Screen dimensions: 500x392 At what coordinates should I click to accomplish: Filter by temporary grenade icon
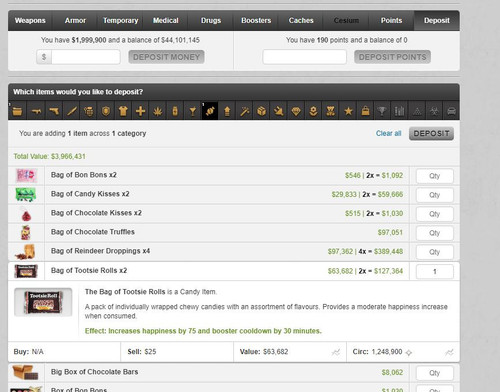point(89,111)
